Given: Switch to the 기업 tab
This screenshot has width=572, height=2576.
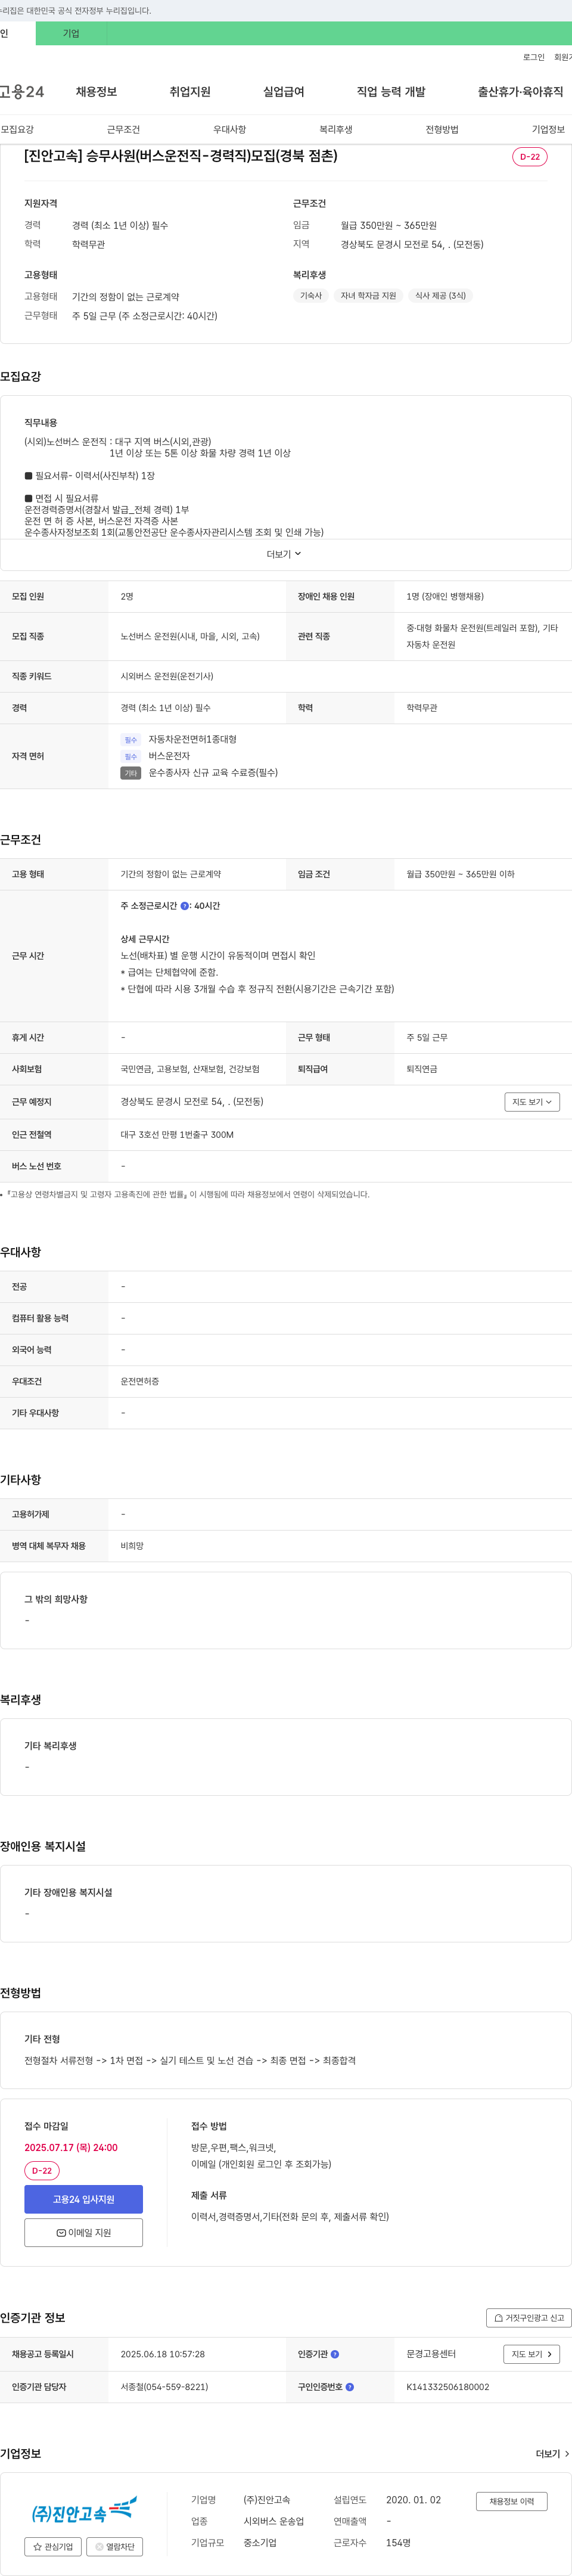Looking at the screenshot, I should pyautogui.click(x=71, y=33).
